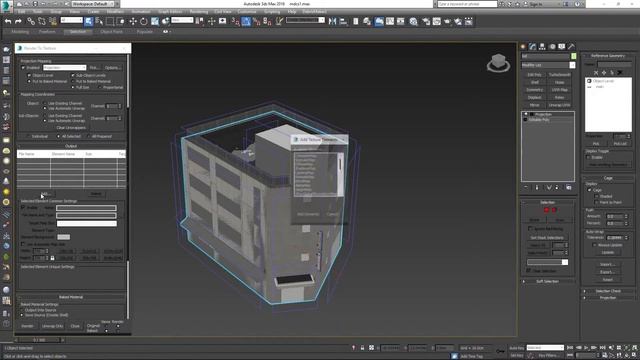Expand the Selection Check rollout
Image resolution: width=640 pixels, height=360 pixels.
click(x=608, y=291)
